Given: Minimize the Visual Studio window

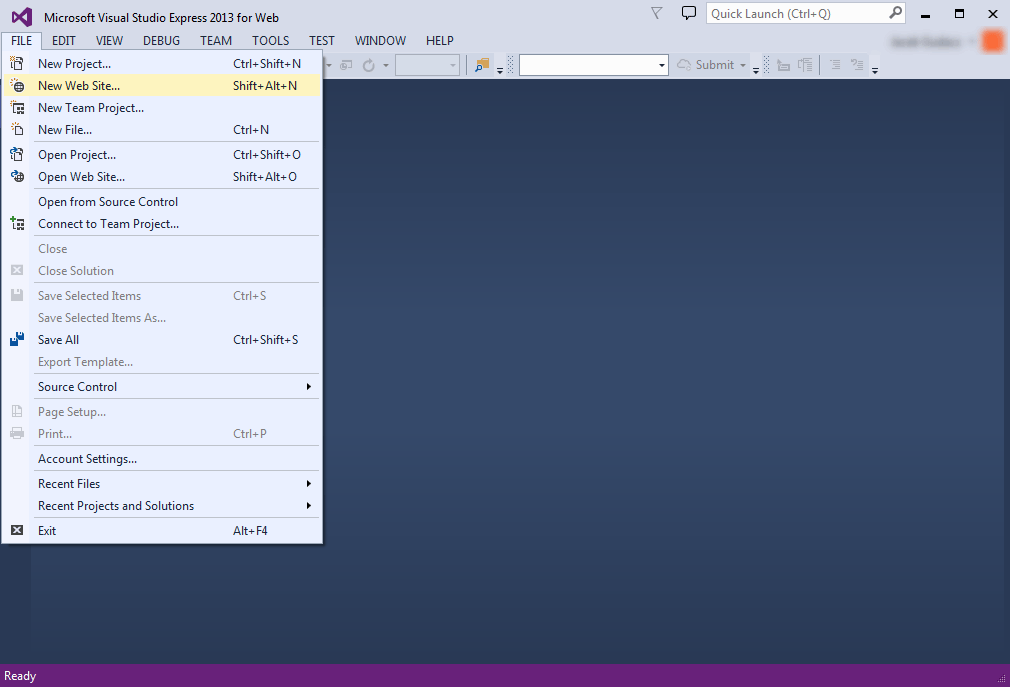Looking at the screenshot, I should coord(926,14).
